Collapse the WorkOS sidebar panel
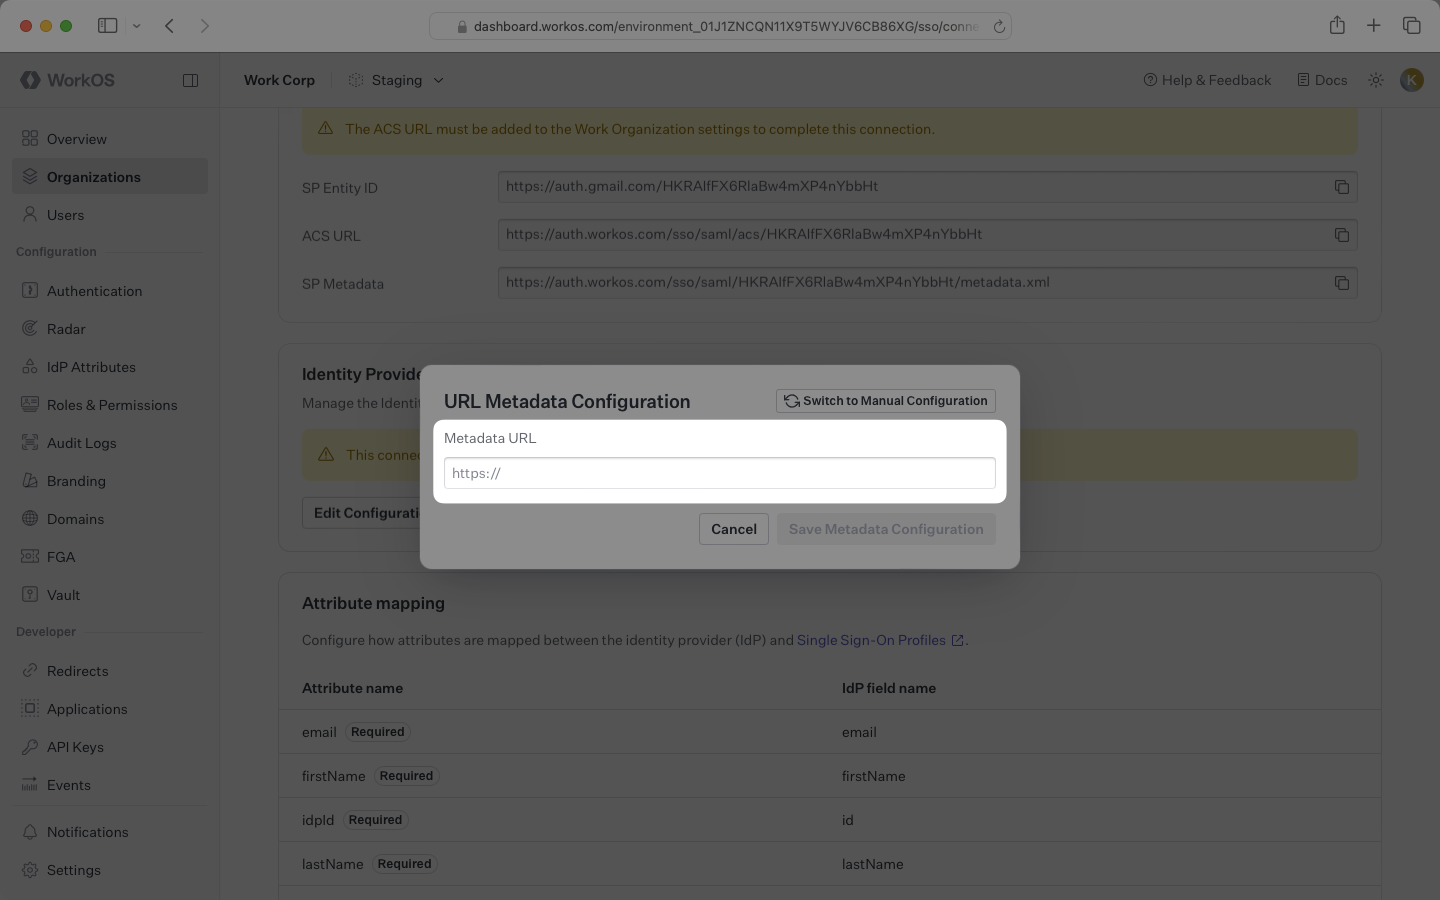This screenshot has height=900, width=1440. (x=190, y=80)
